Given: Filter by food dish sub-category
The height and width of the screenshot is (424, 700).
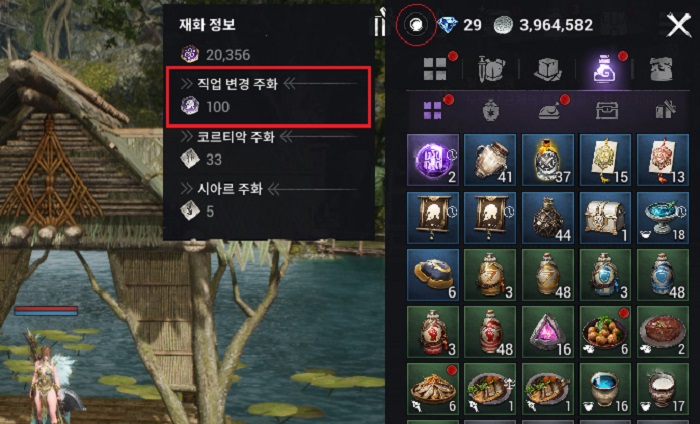Looking at the screenshot, I should [548, 111].
